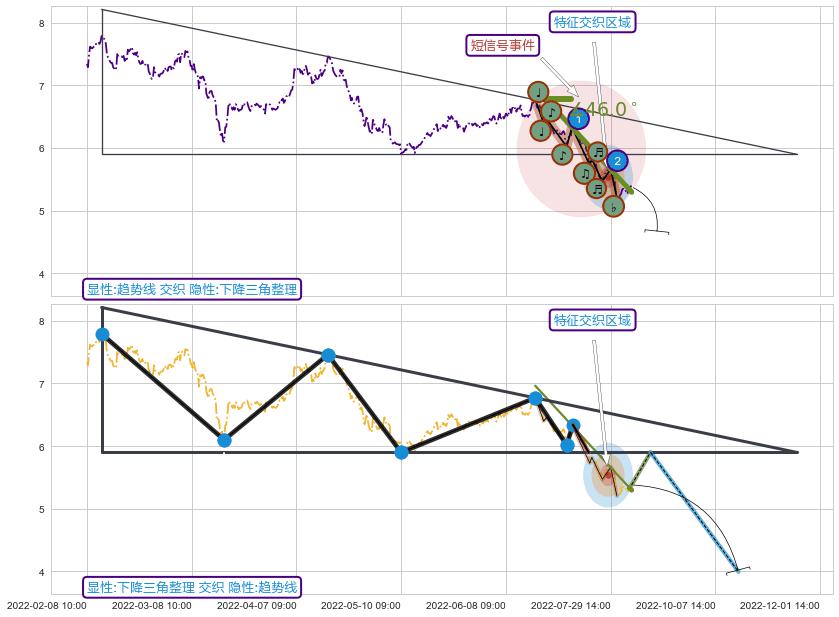The height and width of the screenshot is (617, 839).
Task: Select the blue pivot dot at the 7.4 peak
Action: coord(328,355)
